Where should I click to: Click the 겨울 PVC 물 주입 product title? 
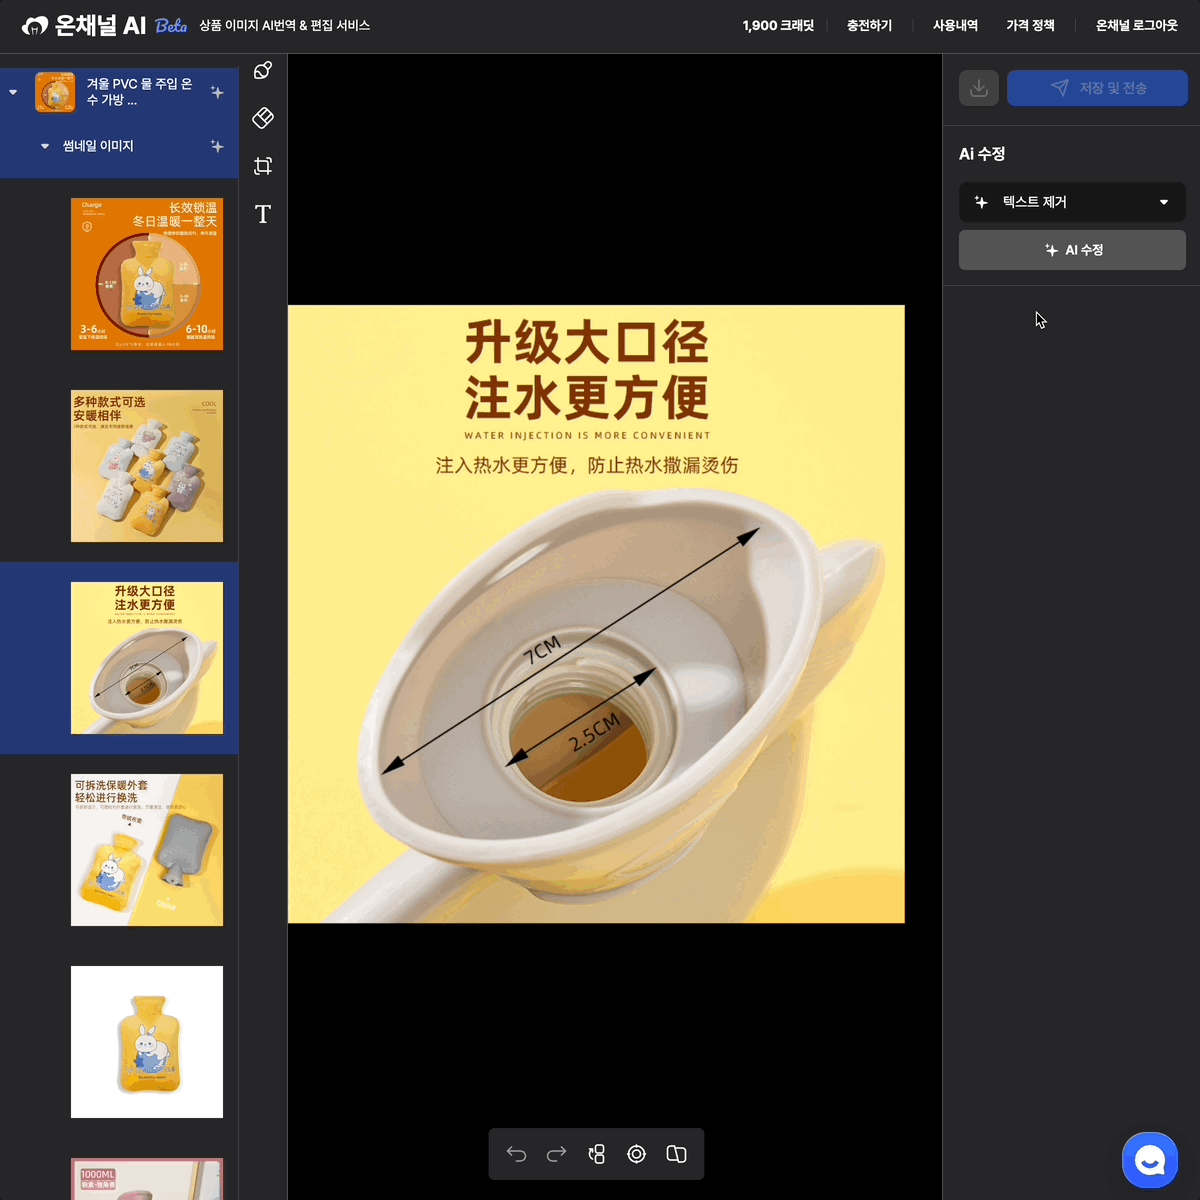139,92
